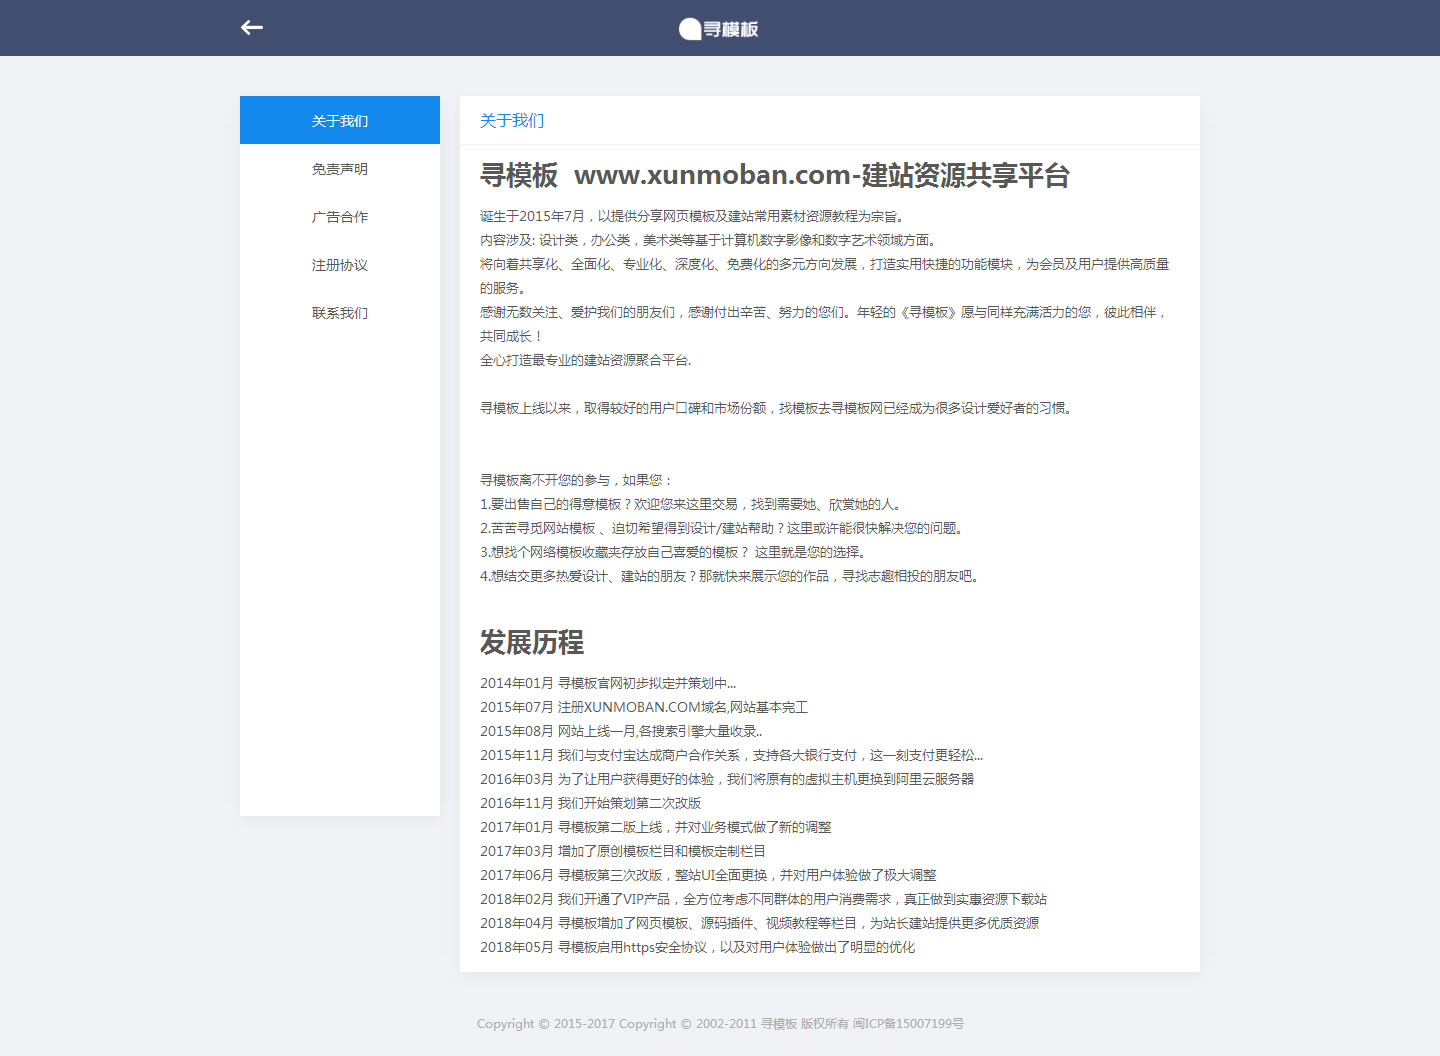
Task: Click the 2015年07月 XUNMOBAN.COM domain entry
Action: coord(644,707)
